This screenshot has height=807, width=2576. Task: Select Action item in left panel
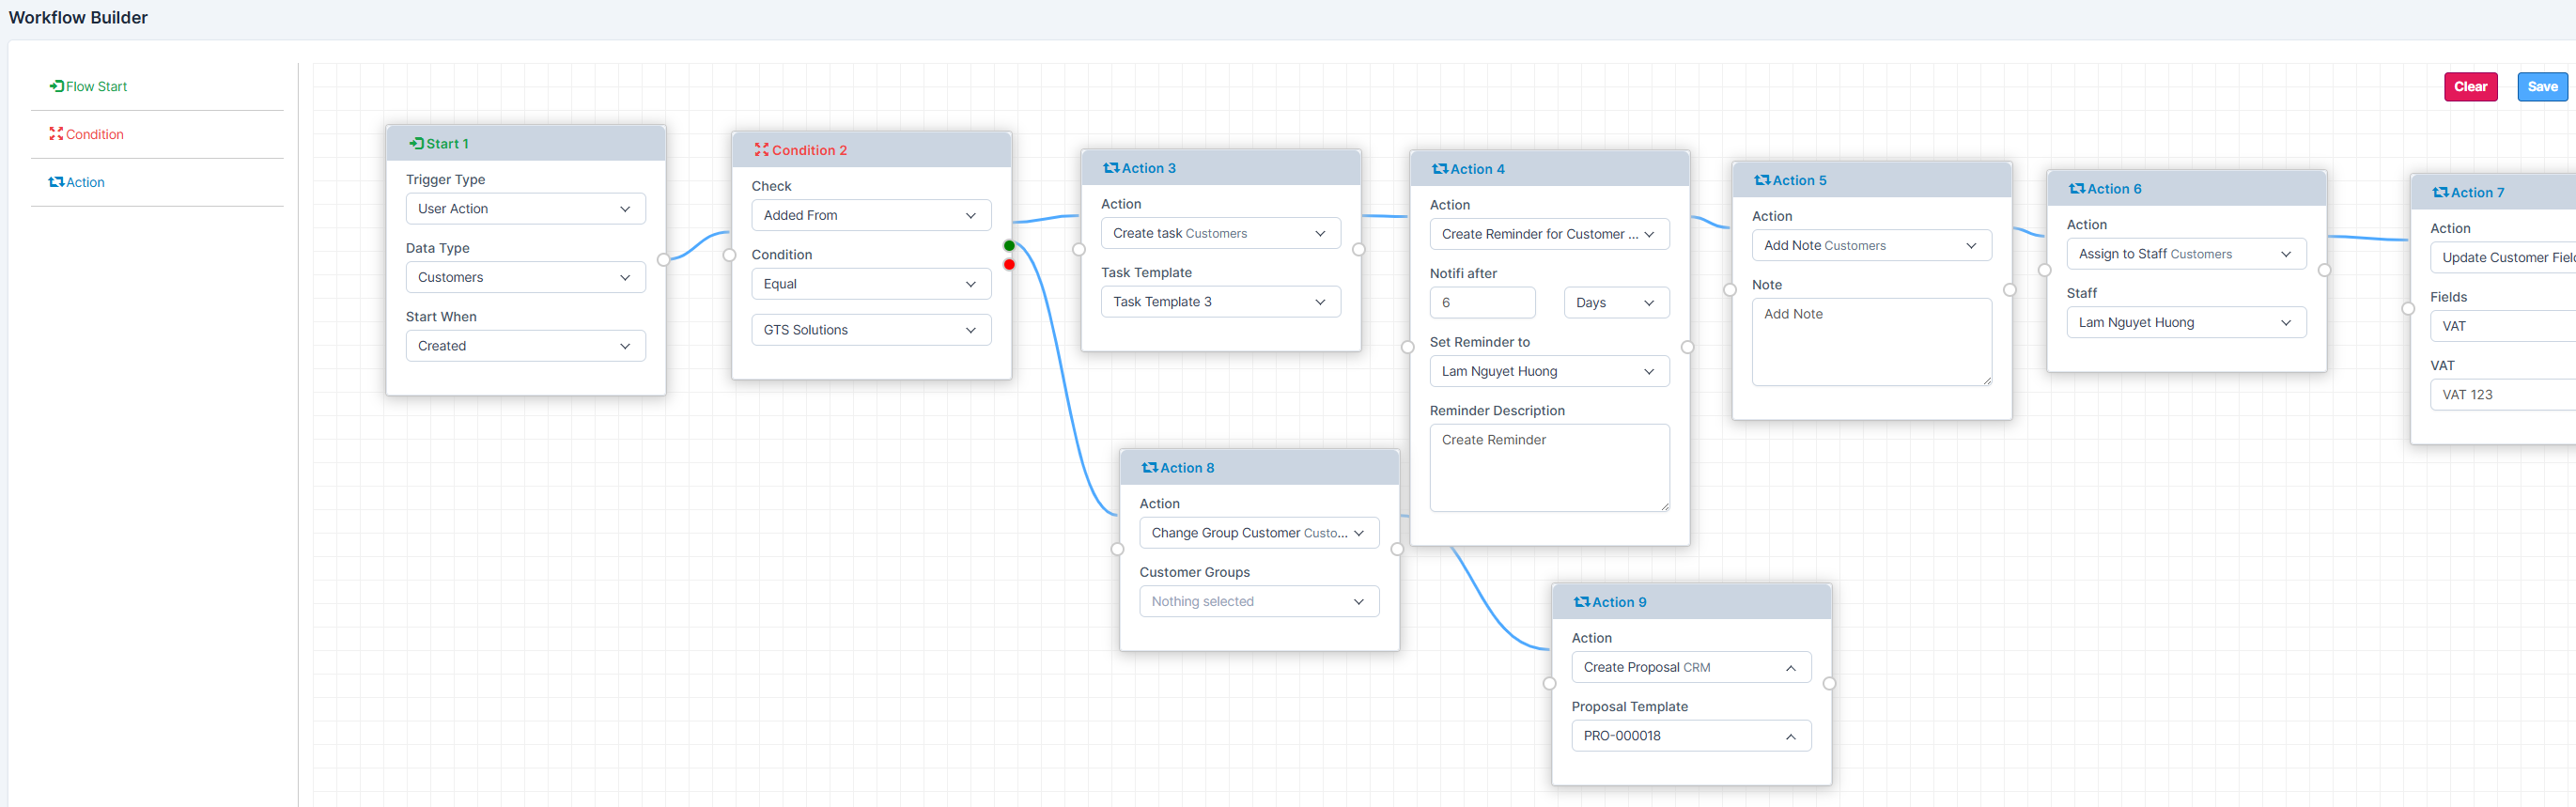click(85, 182)
